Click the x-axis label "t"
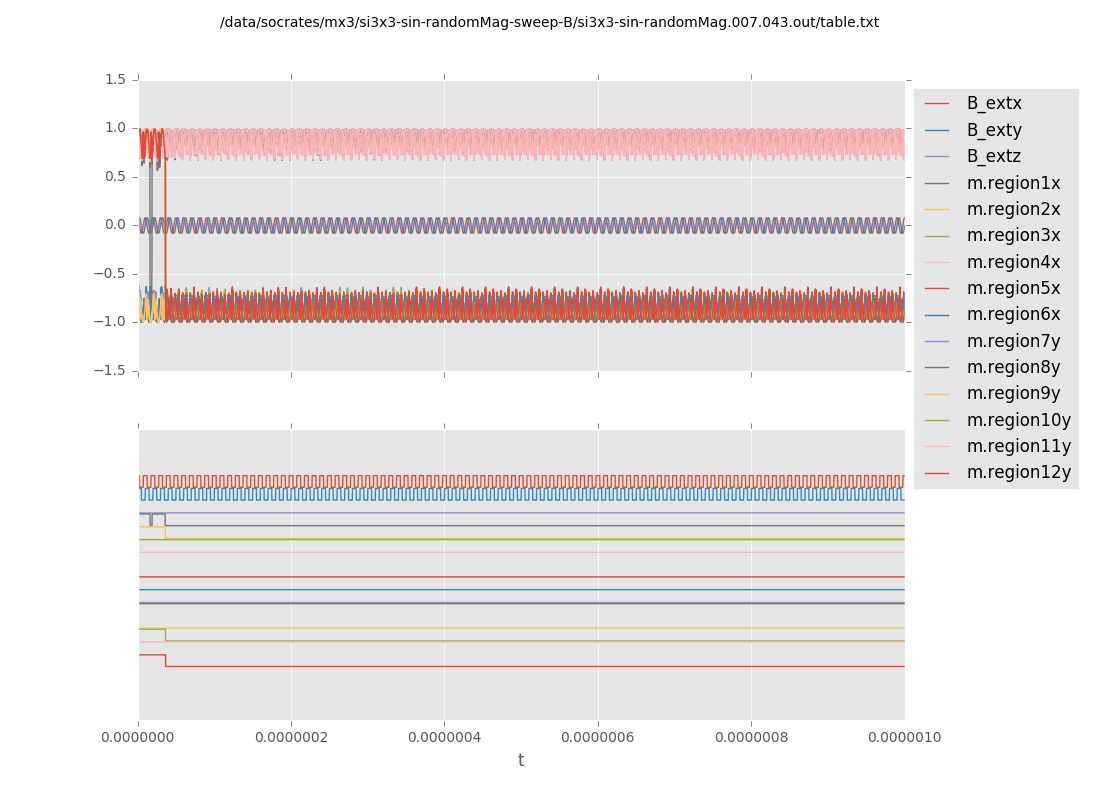The image size is (1100, 800). (x=521, y=761)
